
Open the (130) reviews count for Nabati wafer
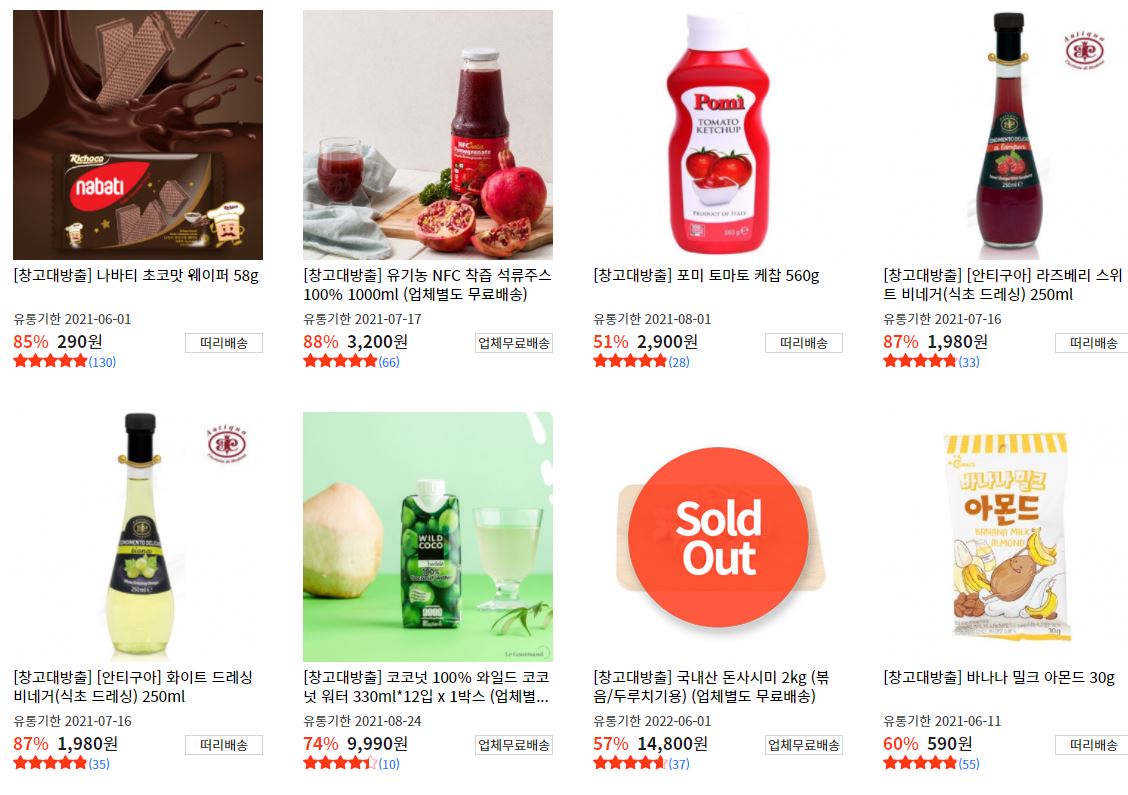click(102, 363)
